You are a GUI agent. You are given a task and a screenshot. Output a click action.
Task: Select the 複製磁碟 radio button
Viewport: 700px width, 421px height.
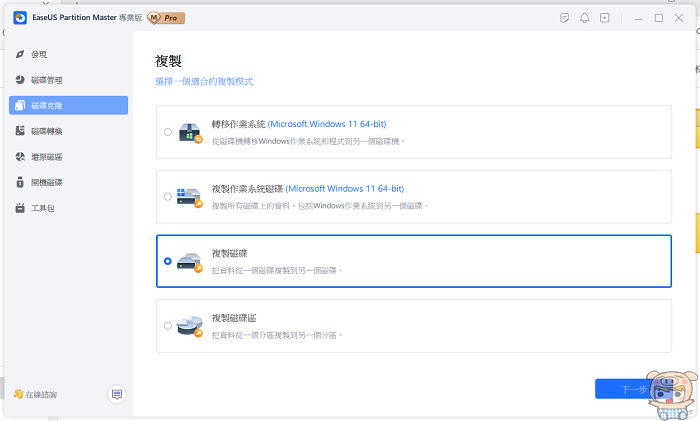(x=167, y=261)
